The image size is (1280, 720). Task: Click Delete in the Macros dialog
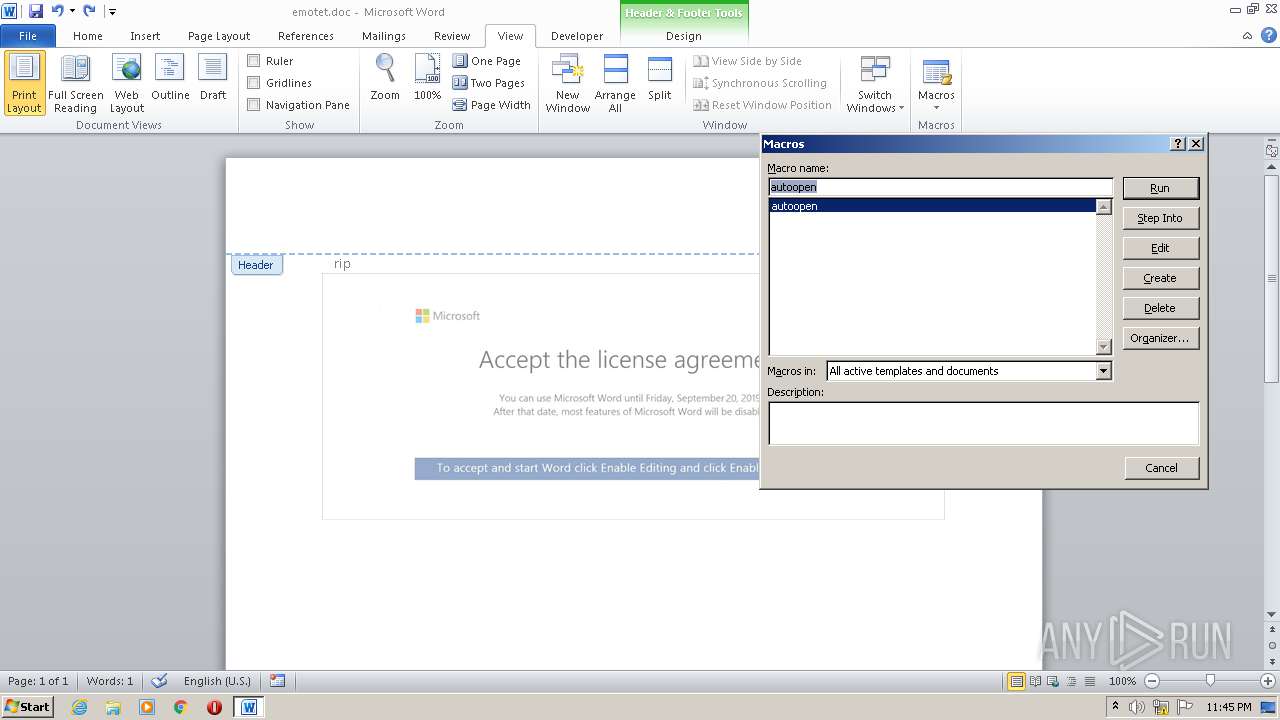coord(1160,308)
